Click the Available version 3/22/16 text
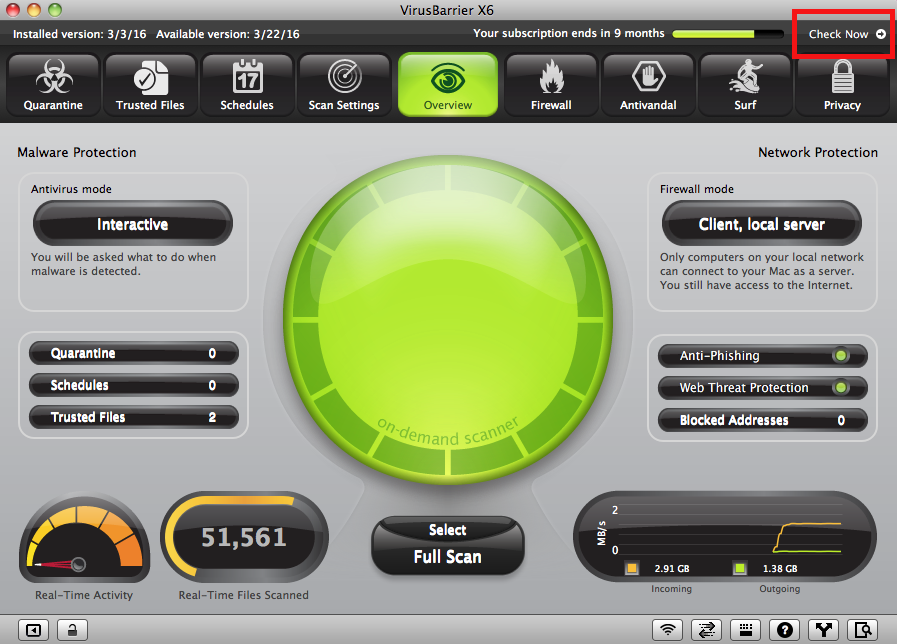The height and width of the screenshot is (644, 897). tap(228, 34)
